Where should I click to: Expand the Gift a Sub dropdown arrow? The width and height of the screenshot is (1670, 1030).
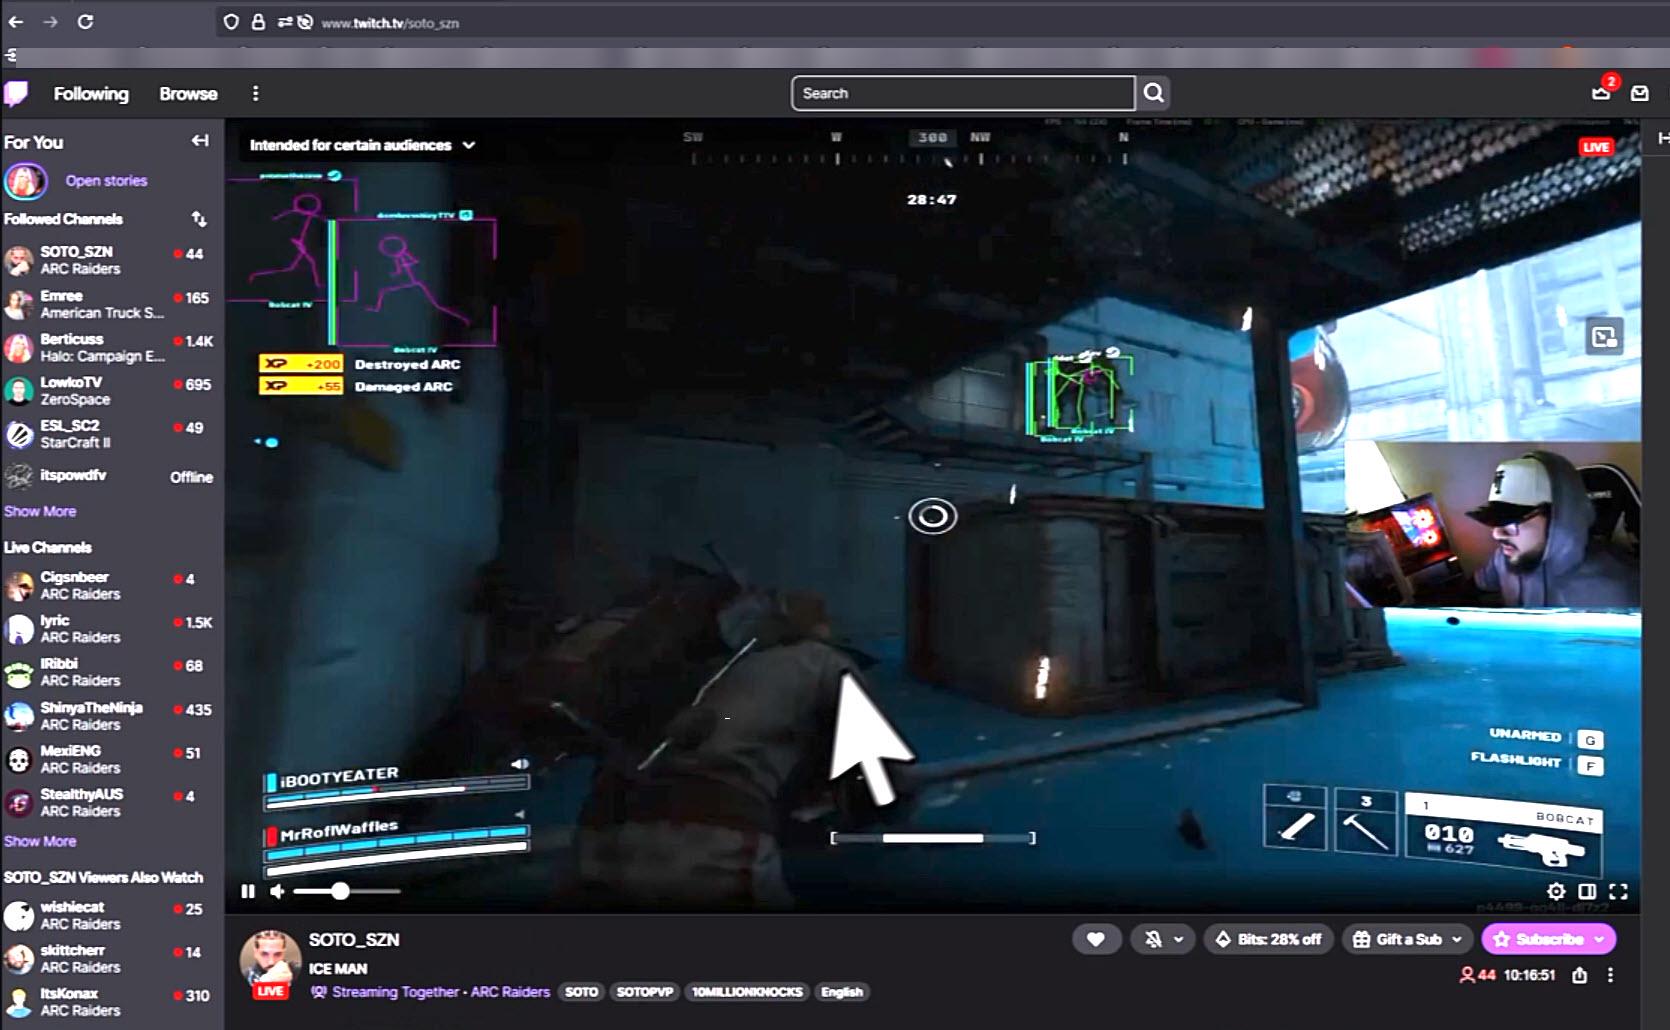click(1458, 939)
